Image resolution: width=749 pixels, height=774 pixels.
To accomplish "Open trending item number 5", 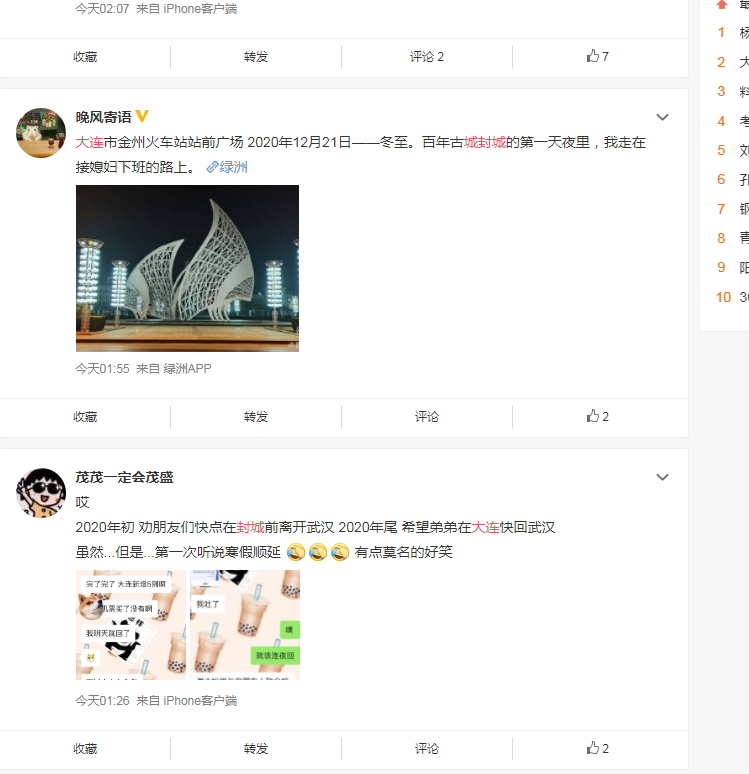I will pyautogui.click(x=733, y=150).
